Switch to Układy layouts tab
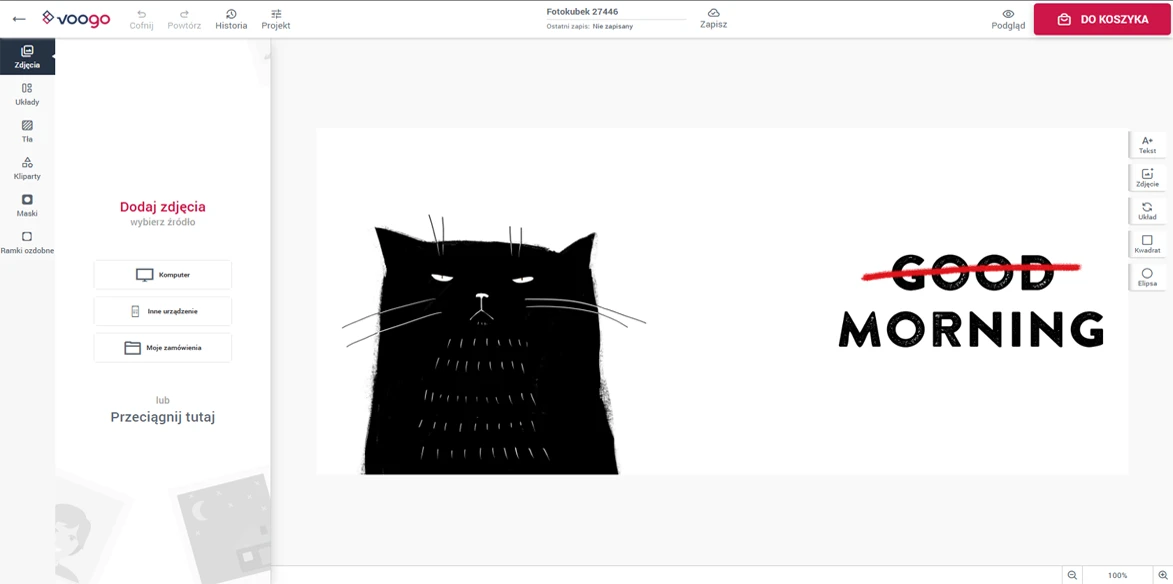Image resolution: width=1173 pixels, height=584 pixels. click(27, 94)
